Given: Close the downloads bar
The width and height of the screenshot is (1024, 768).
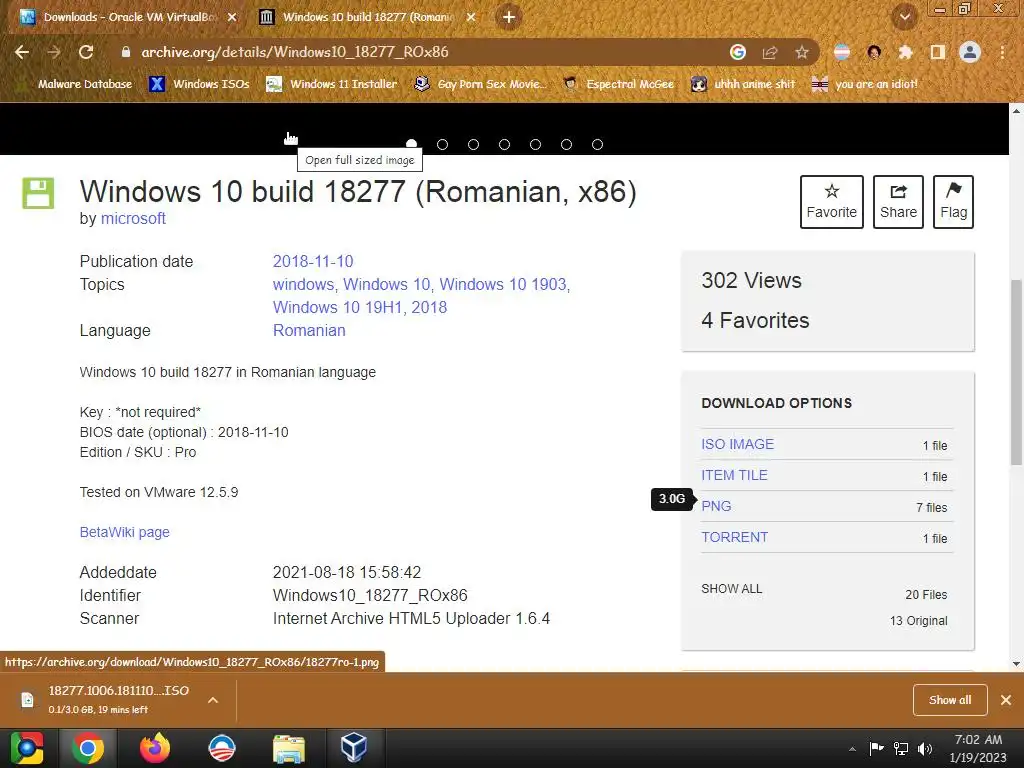Looking at the screenshot, I should 1006,700.
